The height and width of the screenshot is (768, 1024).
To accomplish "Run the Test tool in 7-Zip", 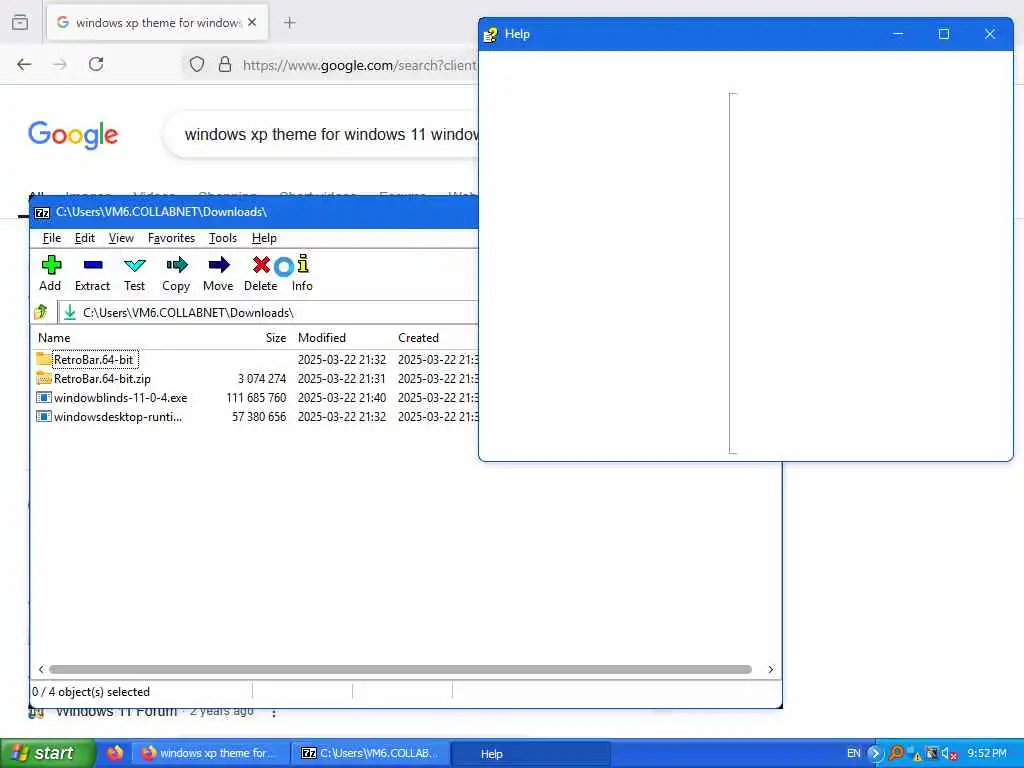I will 135,265.
